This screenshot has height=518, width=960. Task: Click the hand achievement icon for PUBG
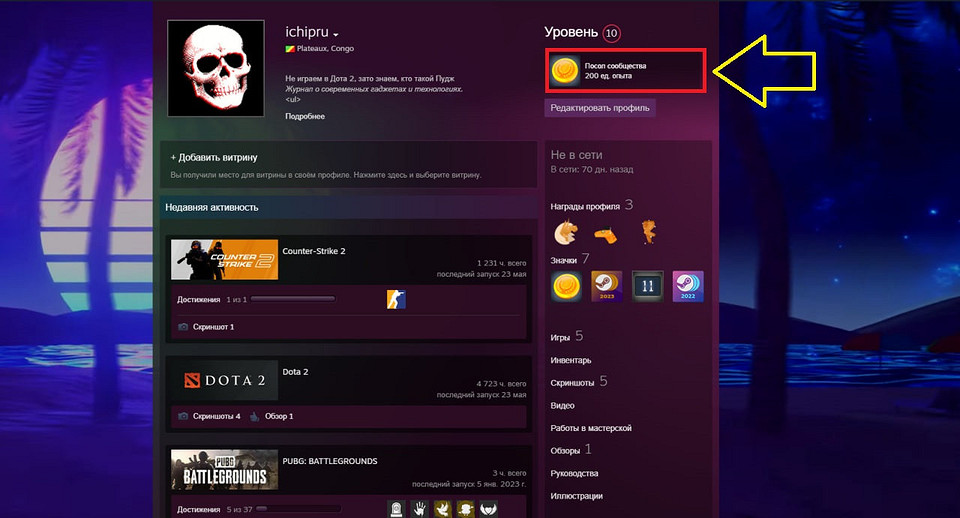pos(419,508)
